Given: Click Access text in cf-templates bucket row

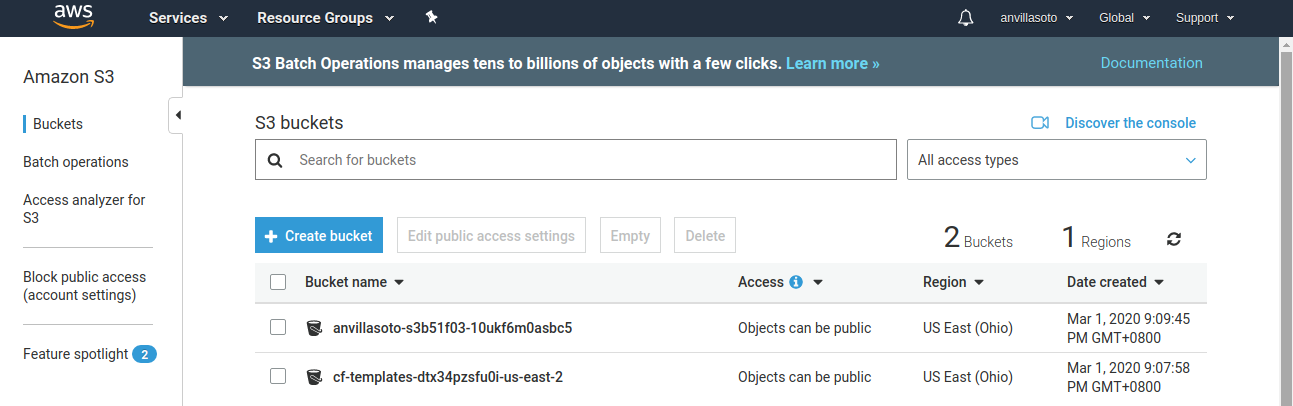Looking at the screenshot, I should point(804,377).
